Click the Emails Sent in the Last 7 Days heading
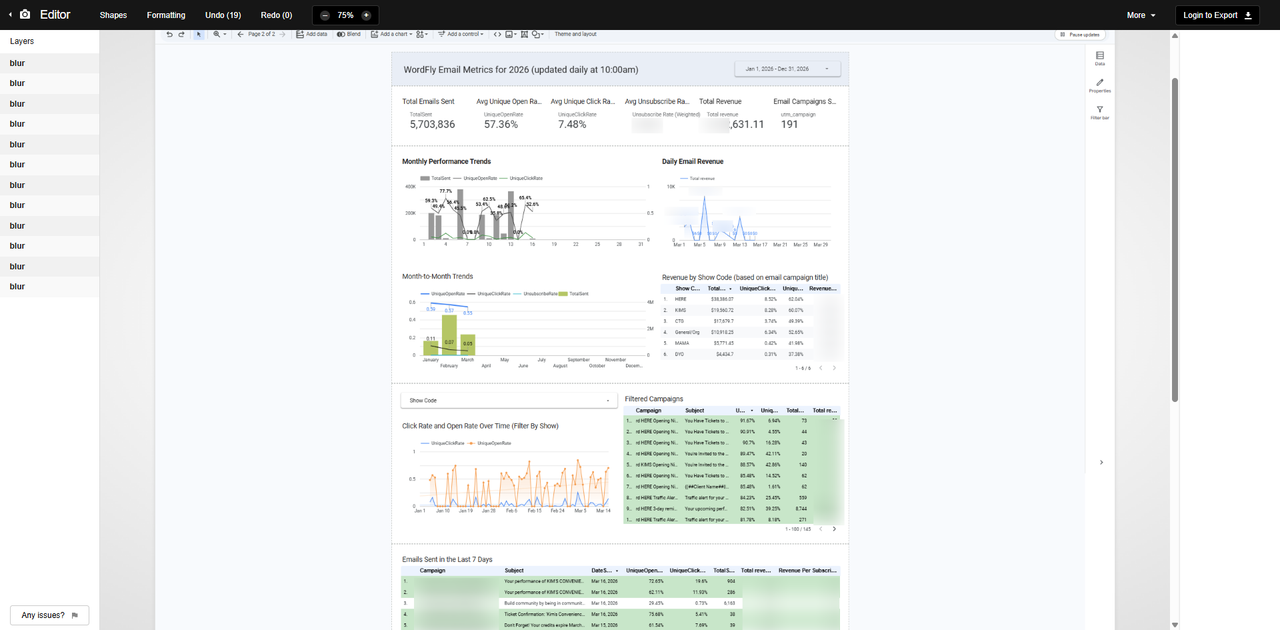 point(447,559)
